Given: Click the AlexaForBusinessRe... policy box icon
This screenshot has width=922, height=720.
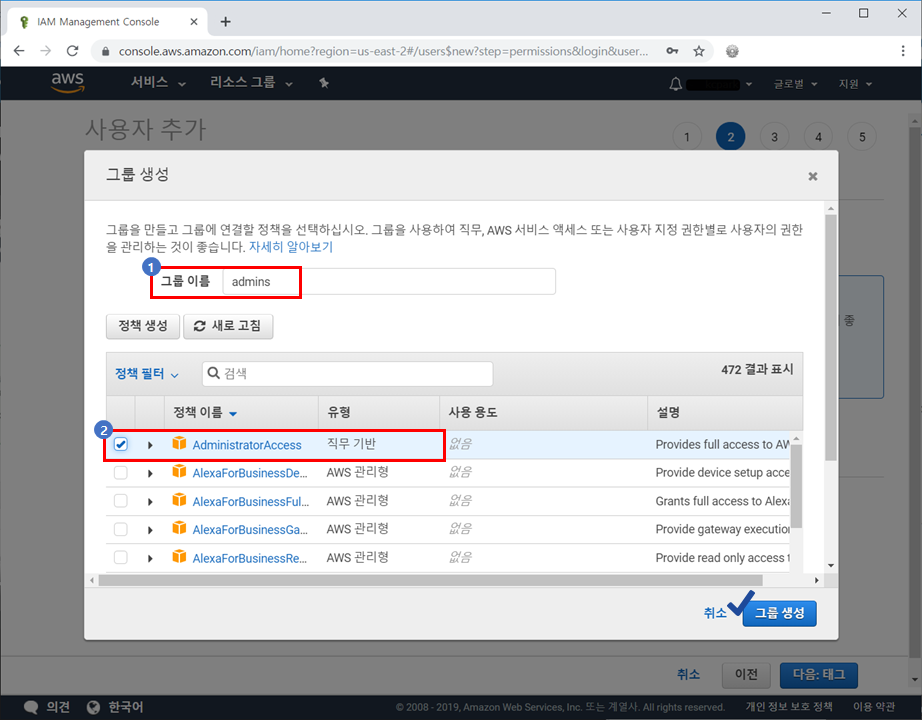Looking at the screenshot, I should [x=179, y=556].
